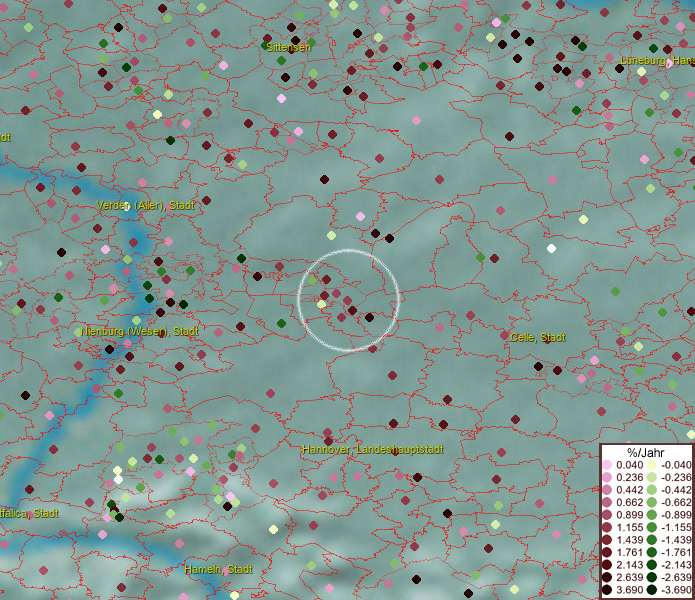
Task: Pick the -3.690 darkest green legend swatch
Action: point(652,590)
